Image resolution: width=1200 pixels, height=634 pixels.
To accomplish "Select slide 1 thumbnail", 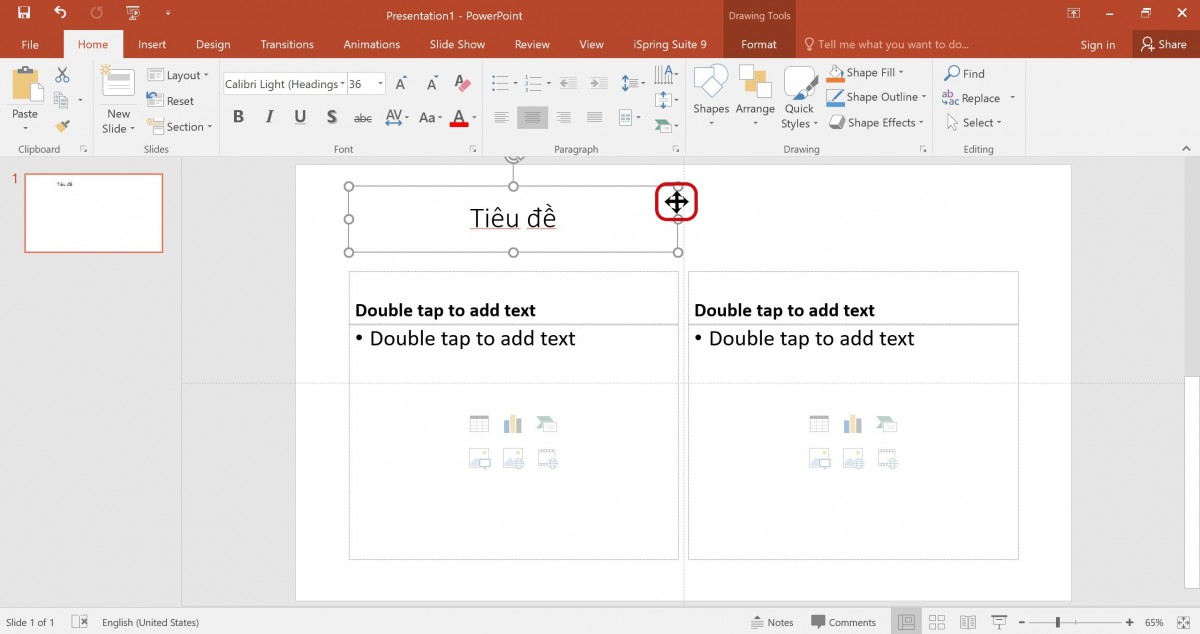I will point(94,213).
